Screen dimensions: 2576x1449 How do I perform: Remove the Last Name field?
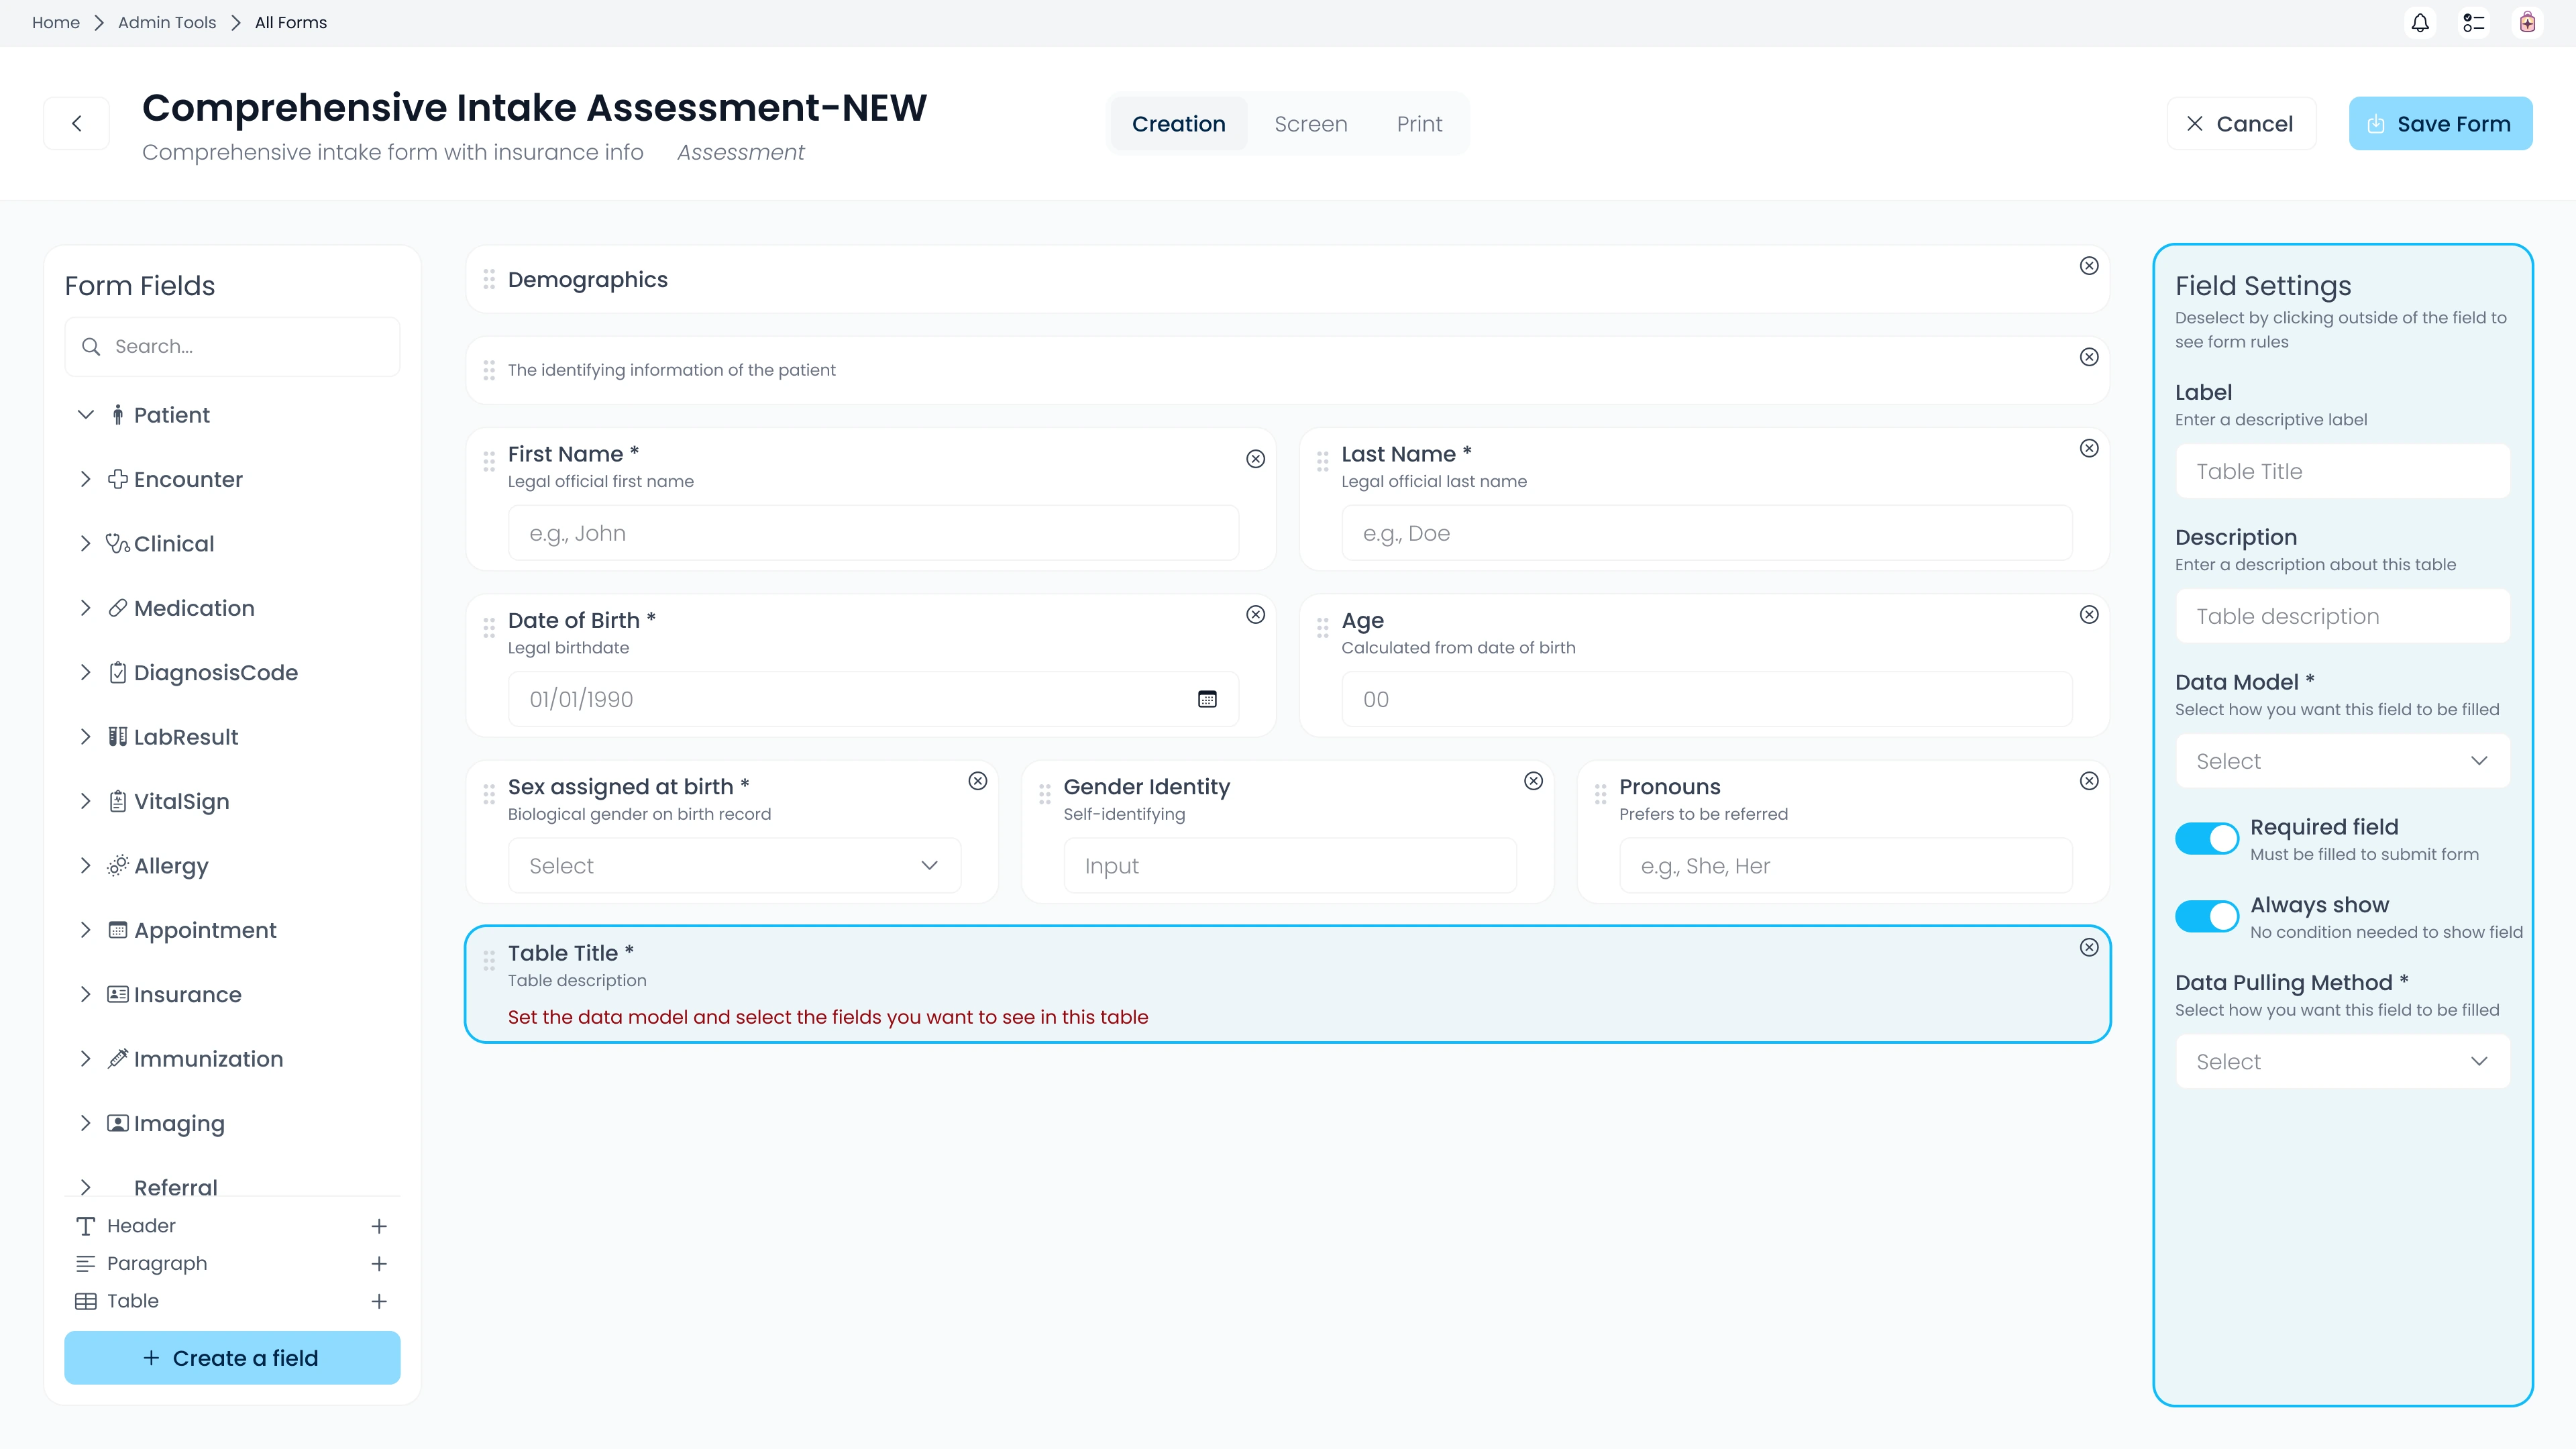(2089, 448)
